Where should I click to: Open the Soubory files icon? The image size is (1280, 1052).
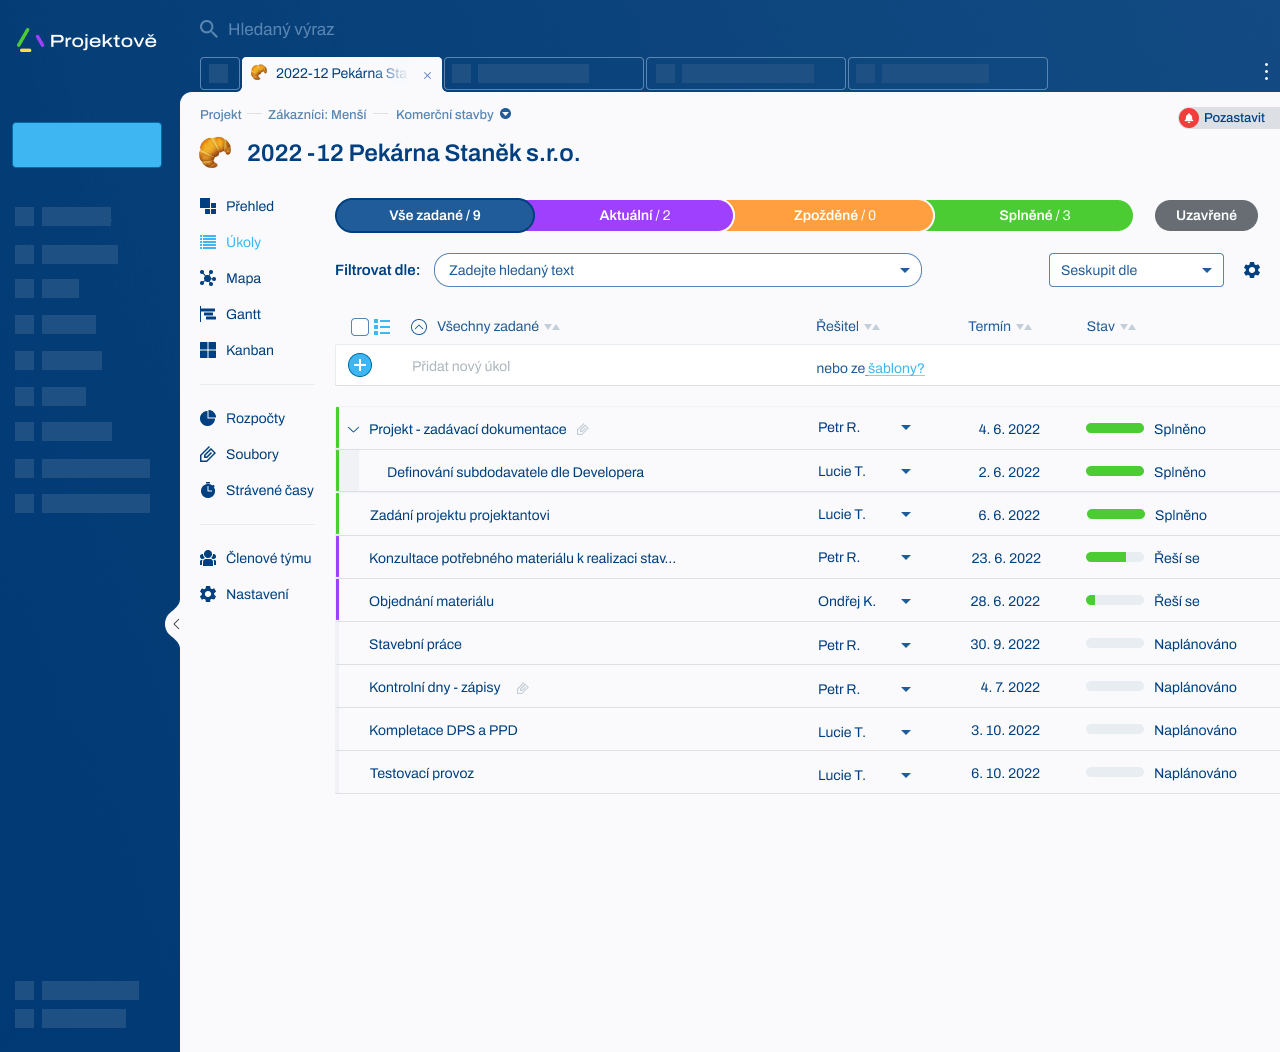pos(208,454)
